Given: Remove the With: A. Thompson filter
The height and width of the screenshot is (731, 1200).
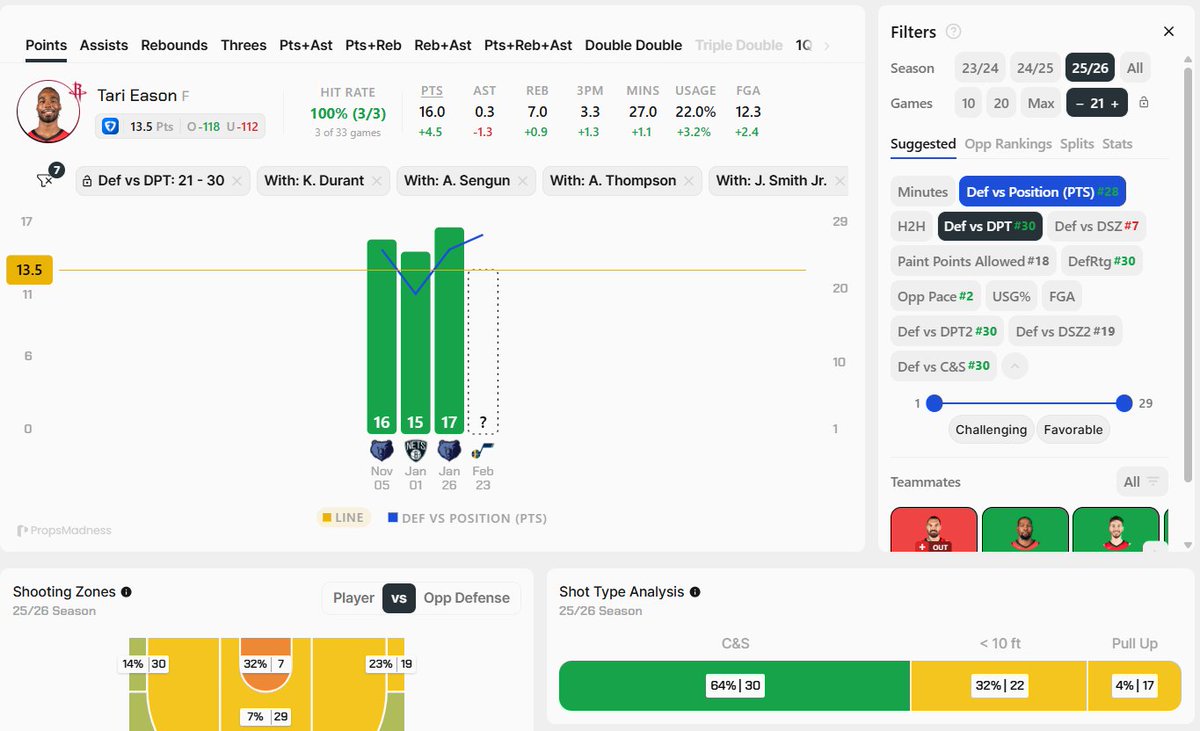Looking at the screenshot, I should coord(689,181).
